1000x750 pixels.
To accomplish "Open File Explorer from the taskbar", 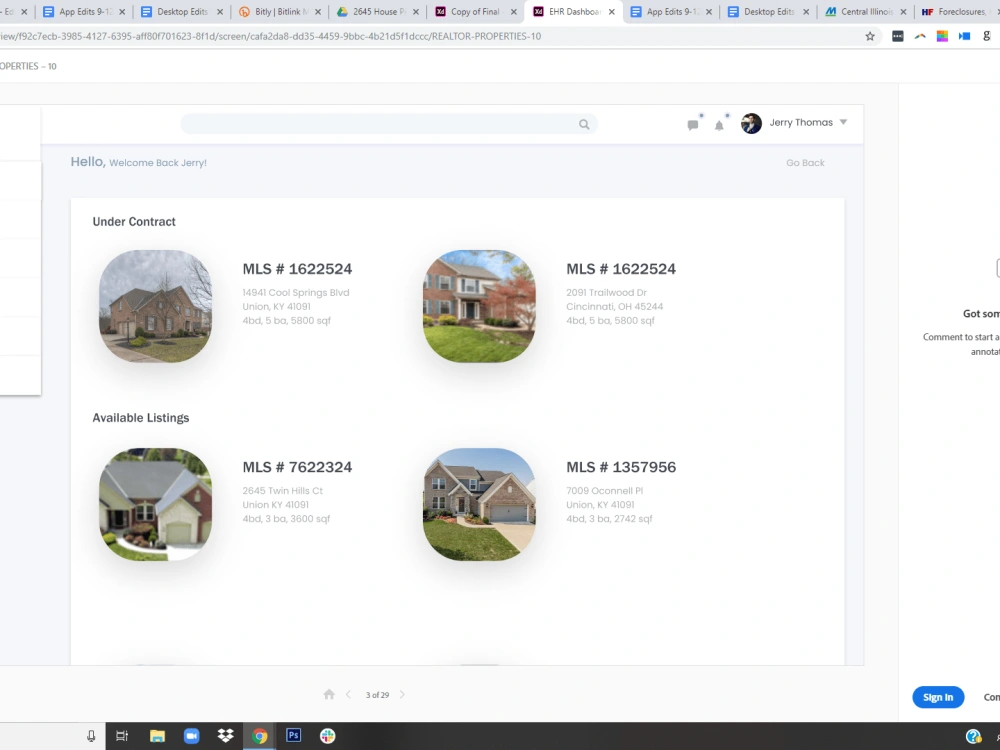I will point(157,736).
